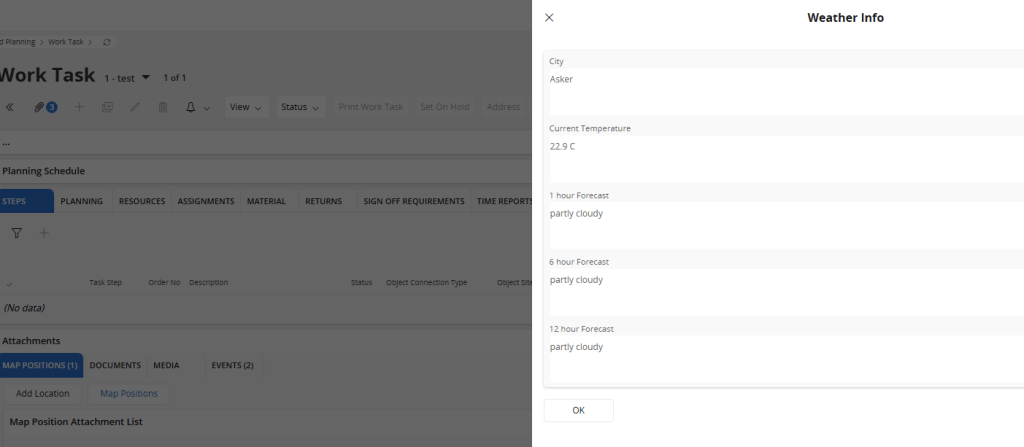Click the Map Positions button
The image size is (1024, 447).
(x=129, y=393)
